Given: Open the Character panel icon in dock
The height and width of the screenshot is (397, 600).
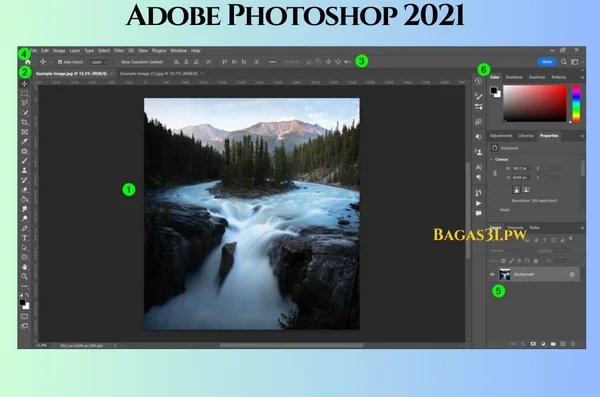Looking at the screenshot, I should (478, 167).
